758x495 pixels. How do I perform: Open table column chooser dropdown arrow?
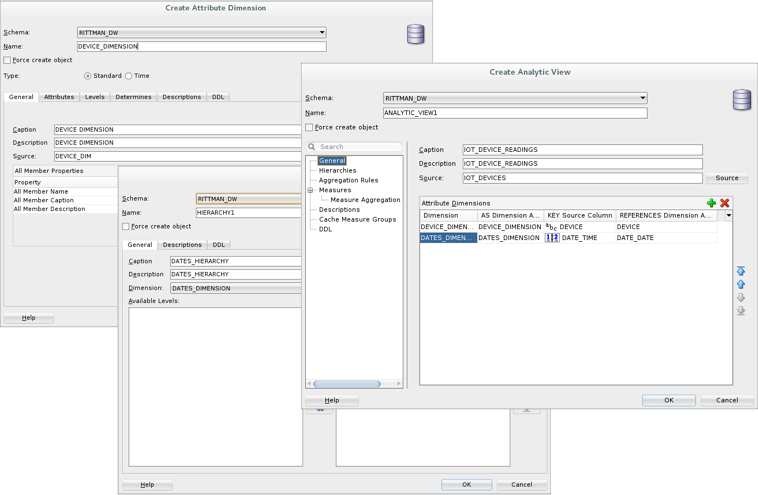pos(729,215)
